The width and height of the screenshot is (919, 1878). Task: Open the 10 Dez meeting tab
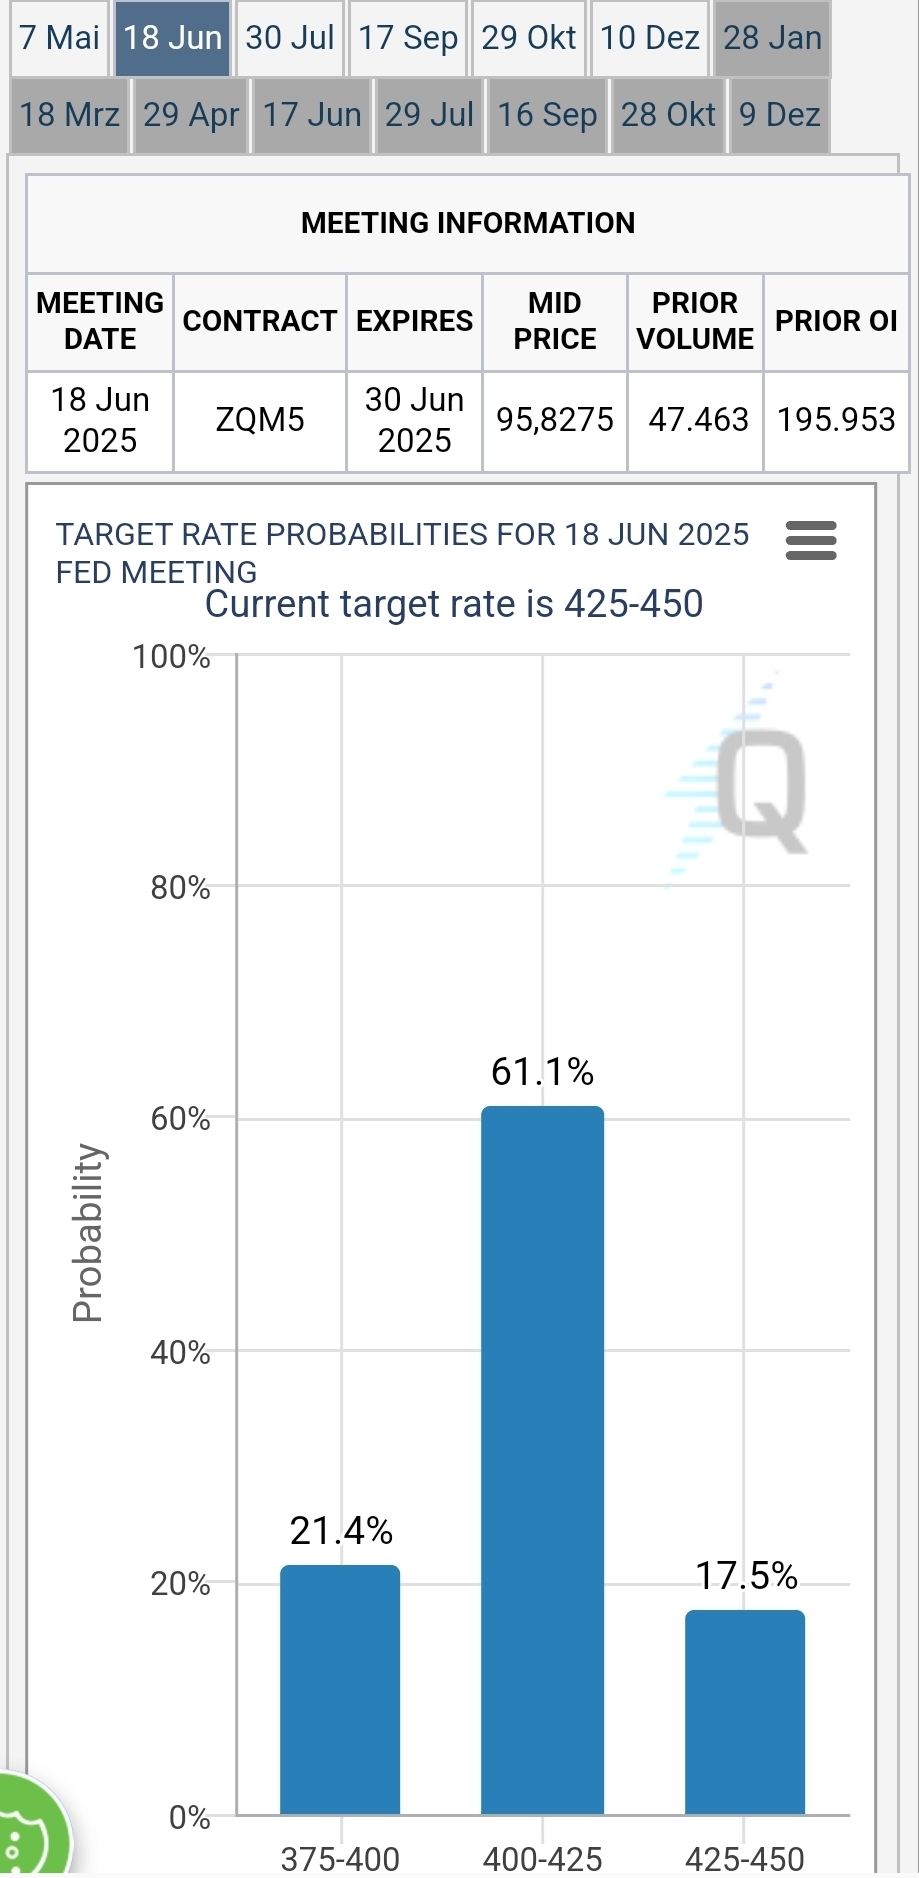click(x=650, y=38)
